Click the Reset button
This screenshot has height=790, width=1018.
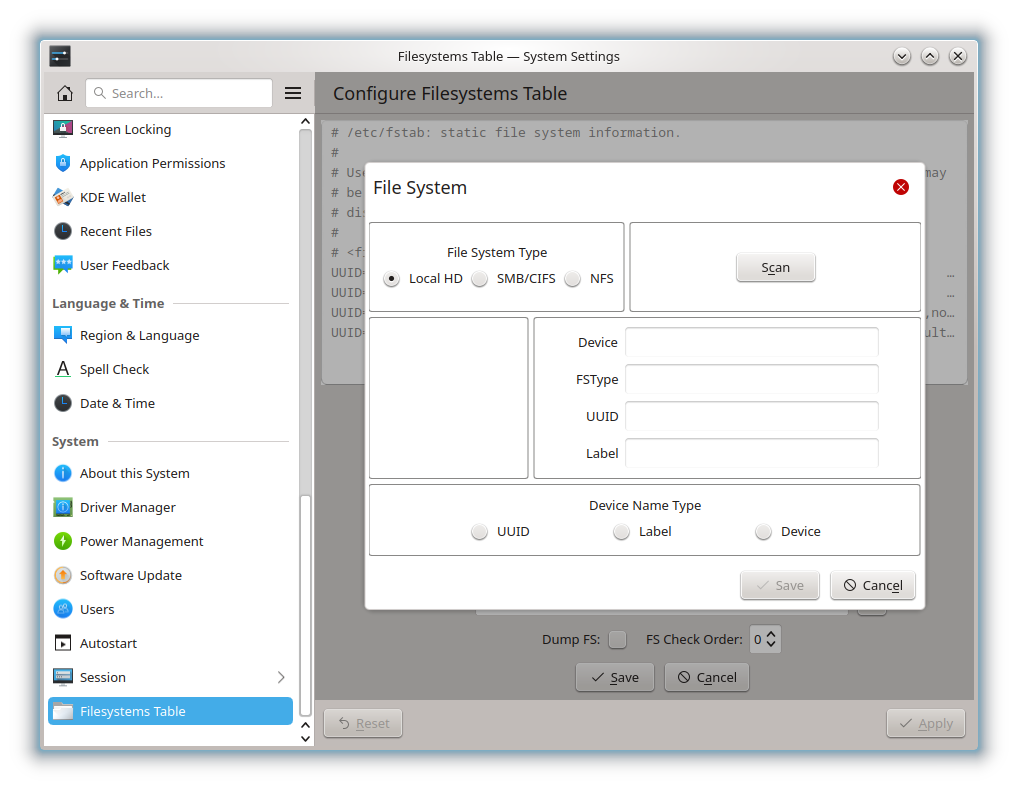[x=363, y=723]
